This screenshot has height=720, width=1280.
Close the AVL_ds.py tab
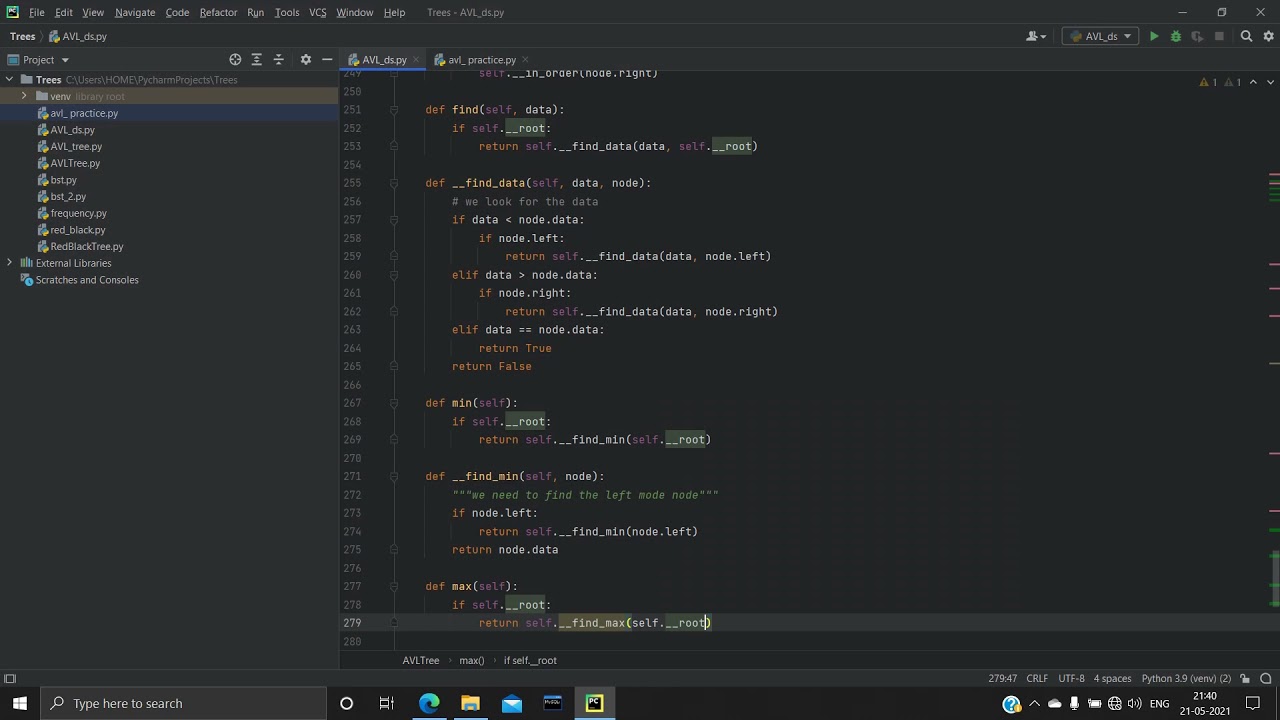[416, 60]
